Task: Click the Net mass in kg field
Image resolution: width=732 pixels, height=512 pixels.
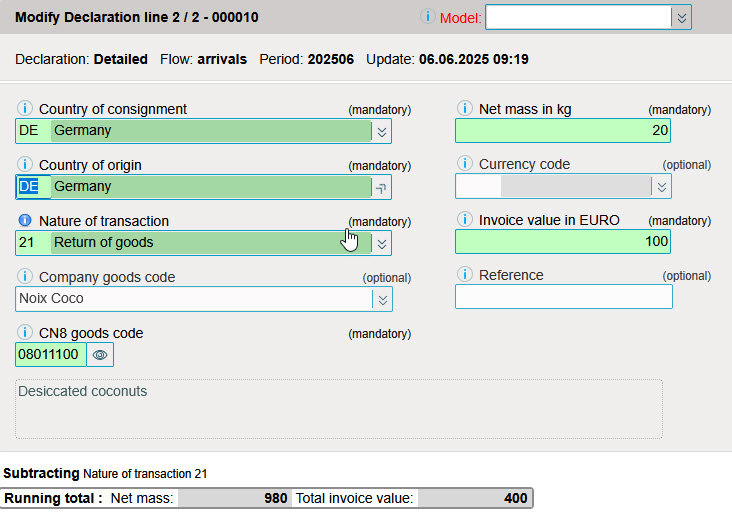Action: click(562, 131)
